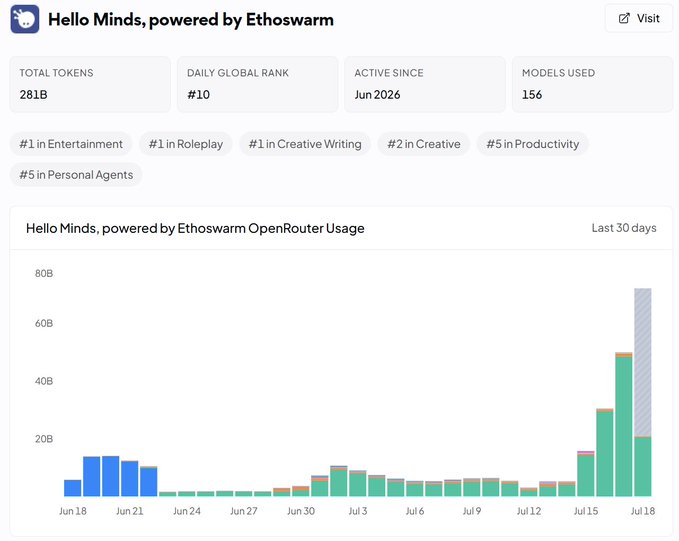Click the blue usage bar above the Jun 21 label

pos(129,478)
